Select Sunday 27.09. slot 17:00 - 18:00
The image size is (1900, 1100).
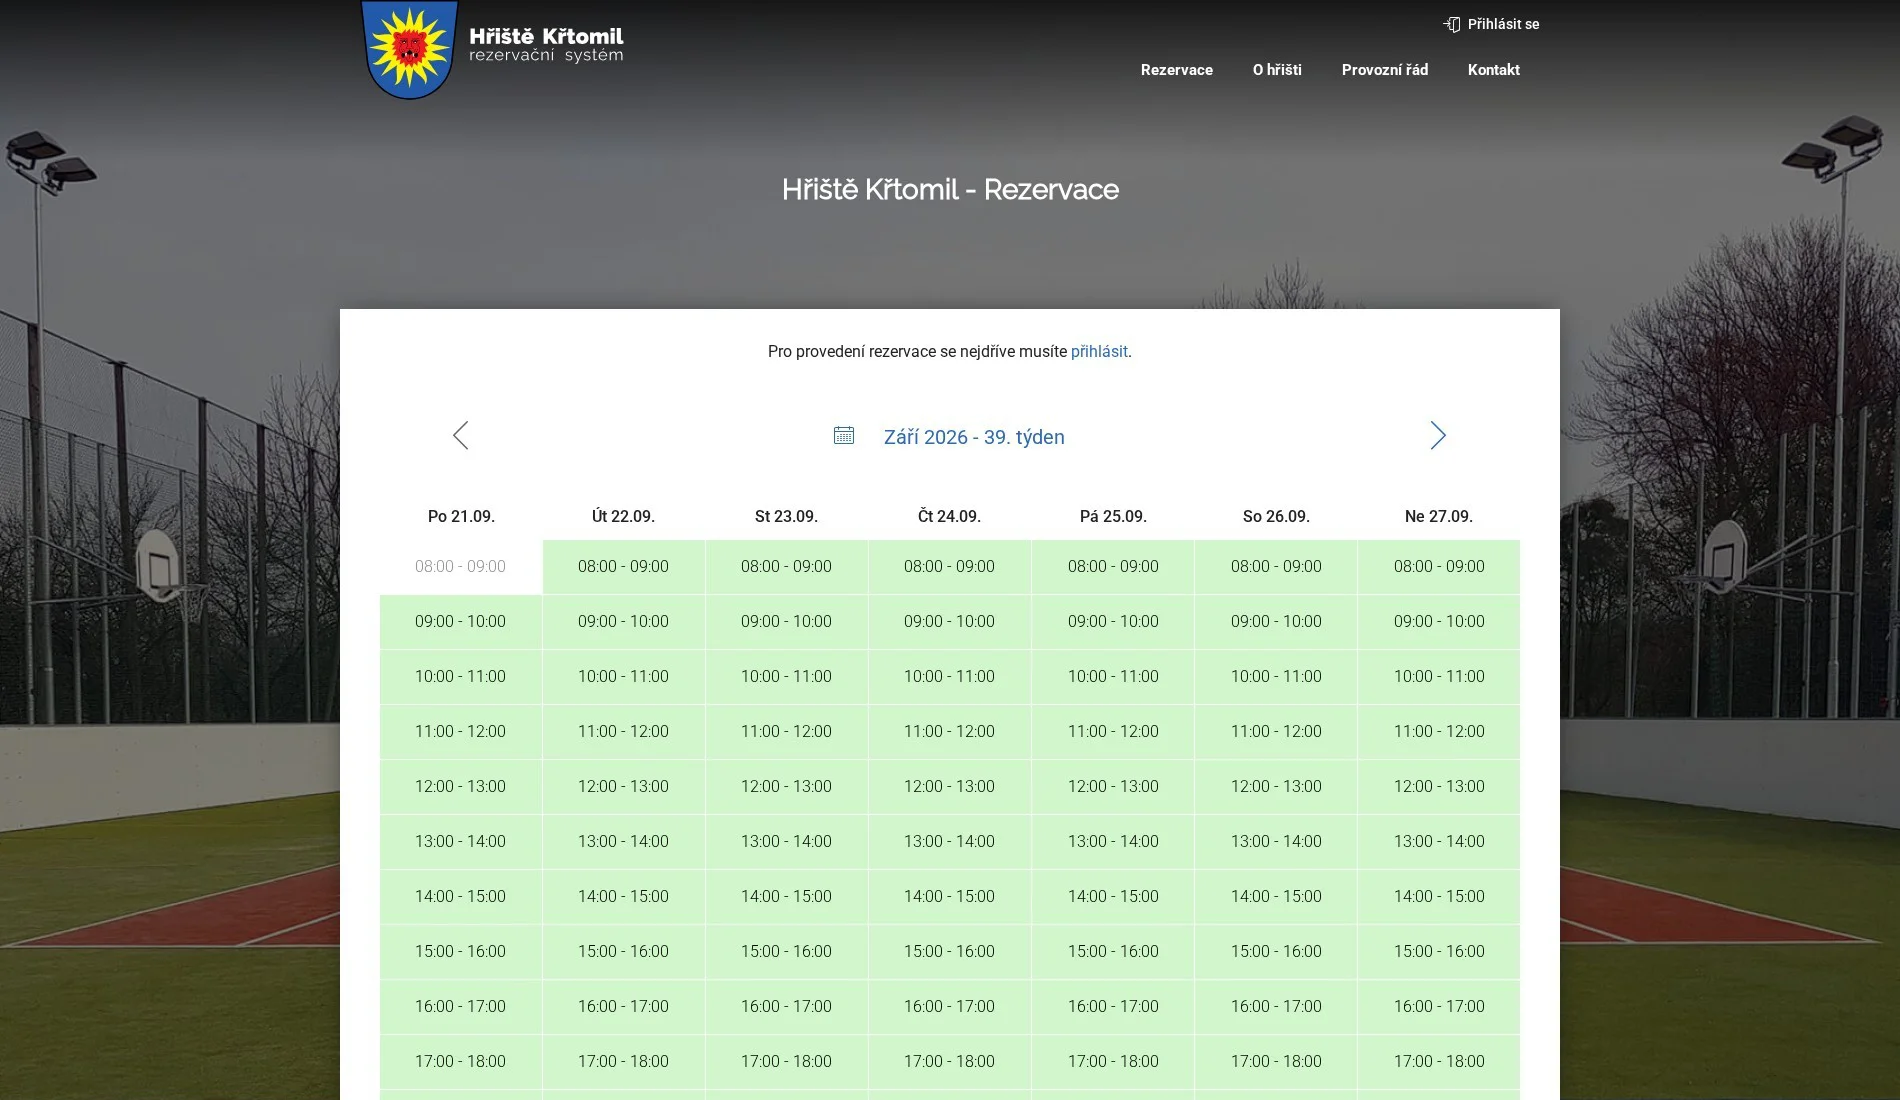pyautogui.click(x=1439, y=1062)
